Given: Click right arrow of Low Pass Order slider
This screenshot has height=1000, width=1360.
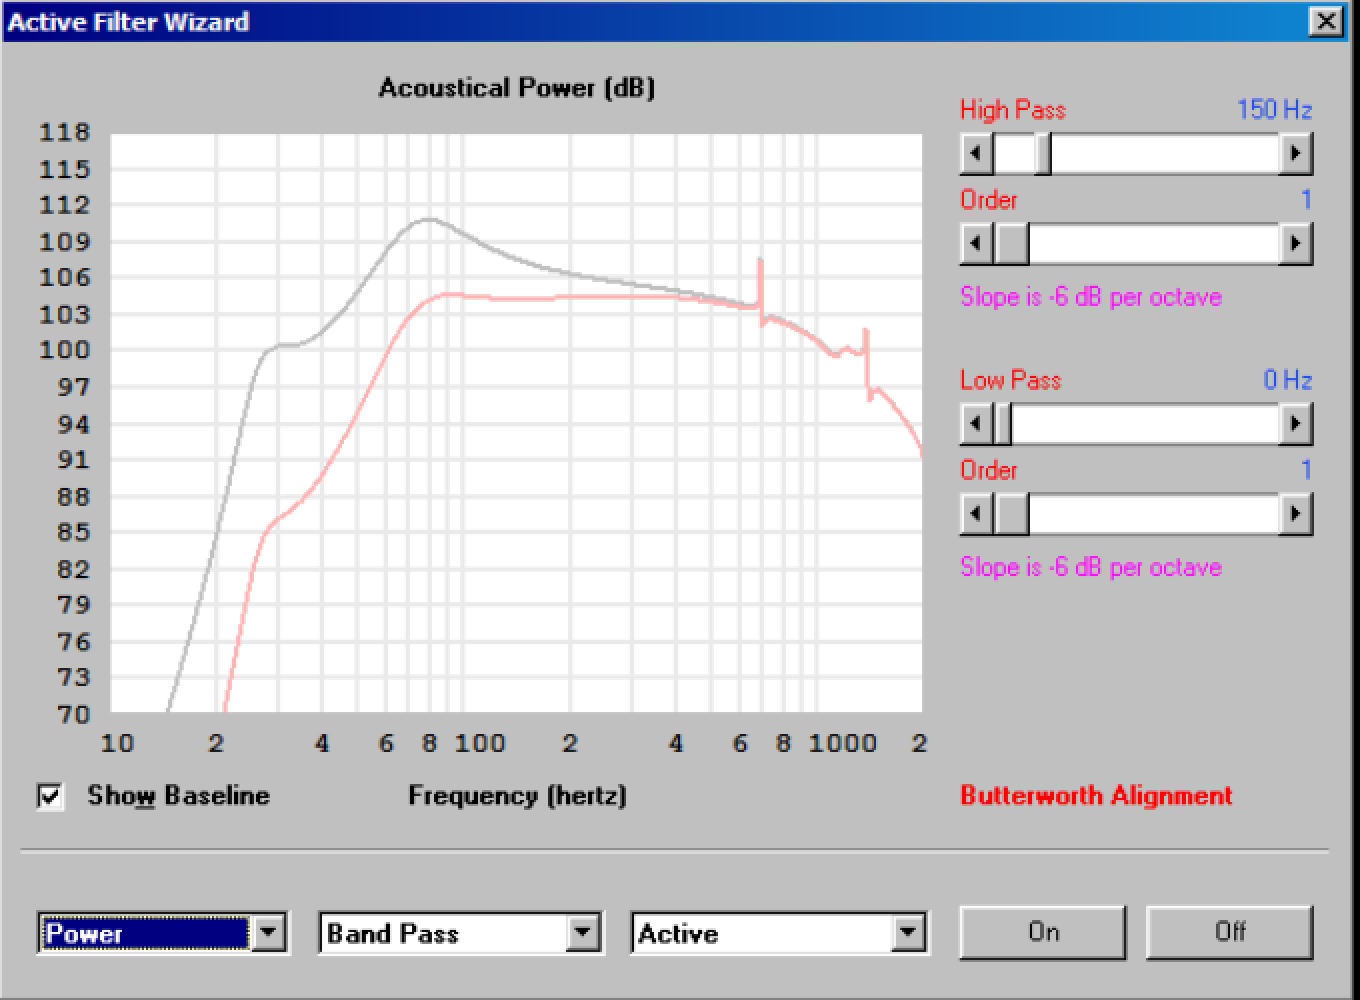Looking at the screenshot, I should (1295, 514).
